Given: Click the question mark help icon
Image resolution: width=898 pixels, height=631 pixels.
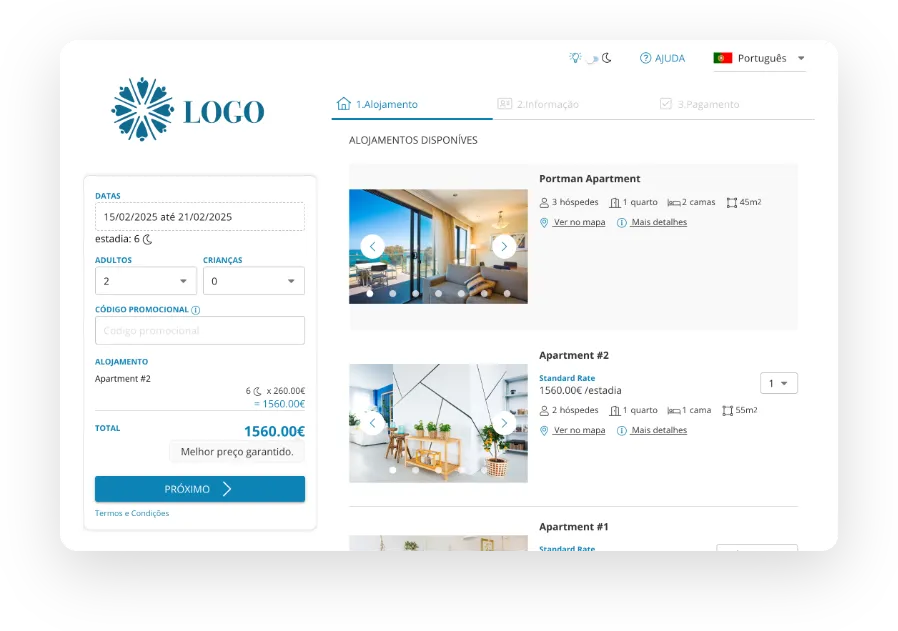Looking at the screenshot, I should click(x=645, y=58).
